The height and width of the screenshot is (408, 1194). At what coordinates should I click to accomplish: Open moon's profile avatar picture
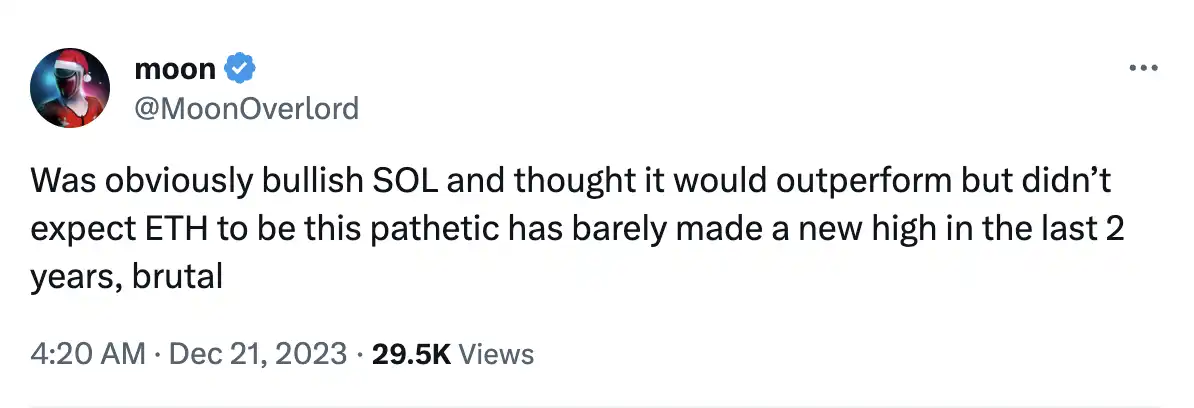[x=70, y=90]
